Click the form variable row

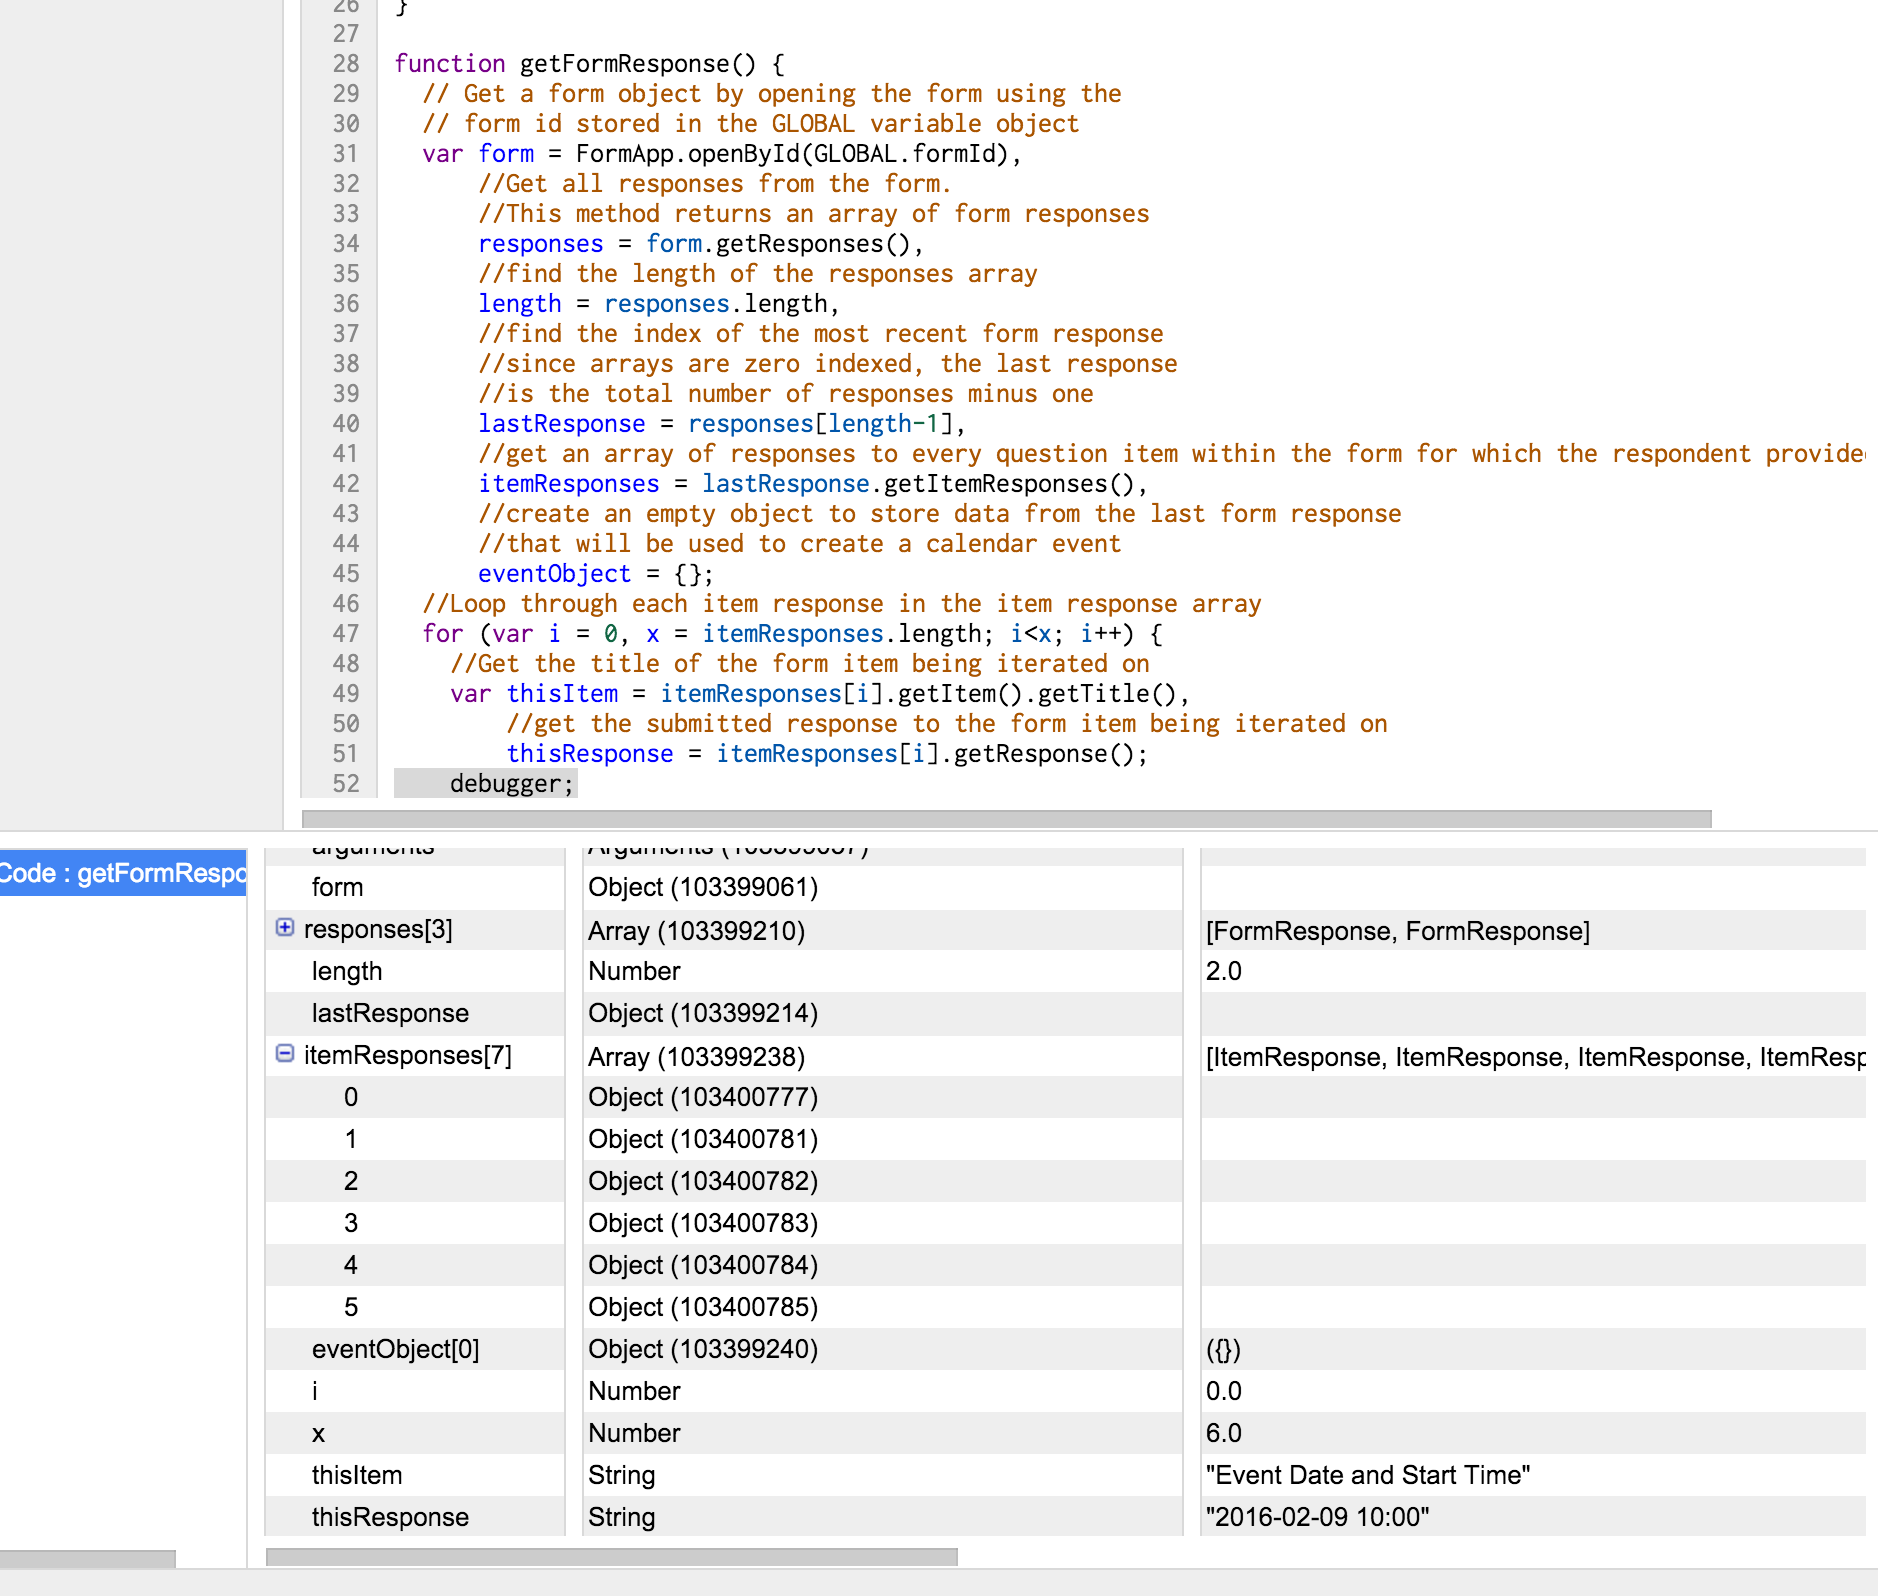click(x=1065, y=887)
